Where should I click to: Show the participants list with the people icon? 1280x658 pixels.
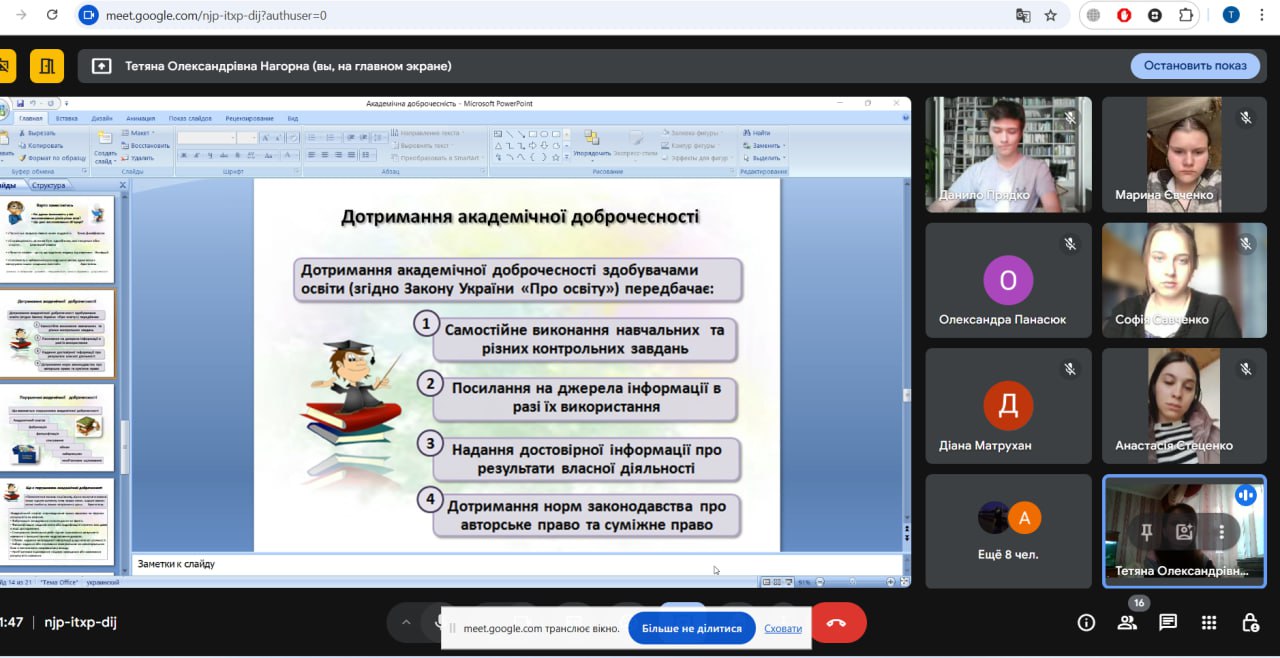pyautogui.click(x=1127, y=623)
